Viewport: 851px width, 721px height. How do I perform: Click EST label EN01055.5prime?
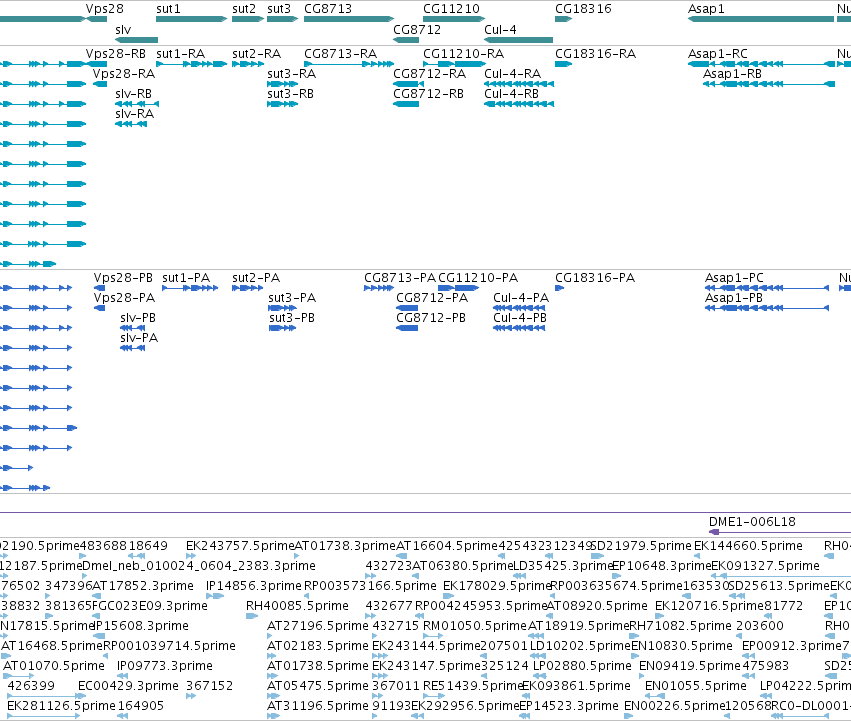696,686
